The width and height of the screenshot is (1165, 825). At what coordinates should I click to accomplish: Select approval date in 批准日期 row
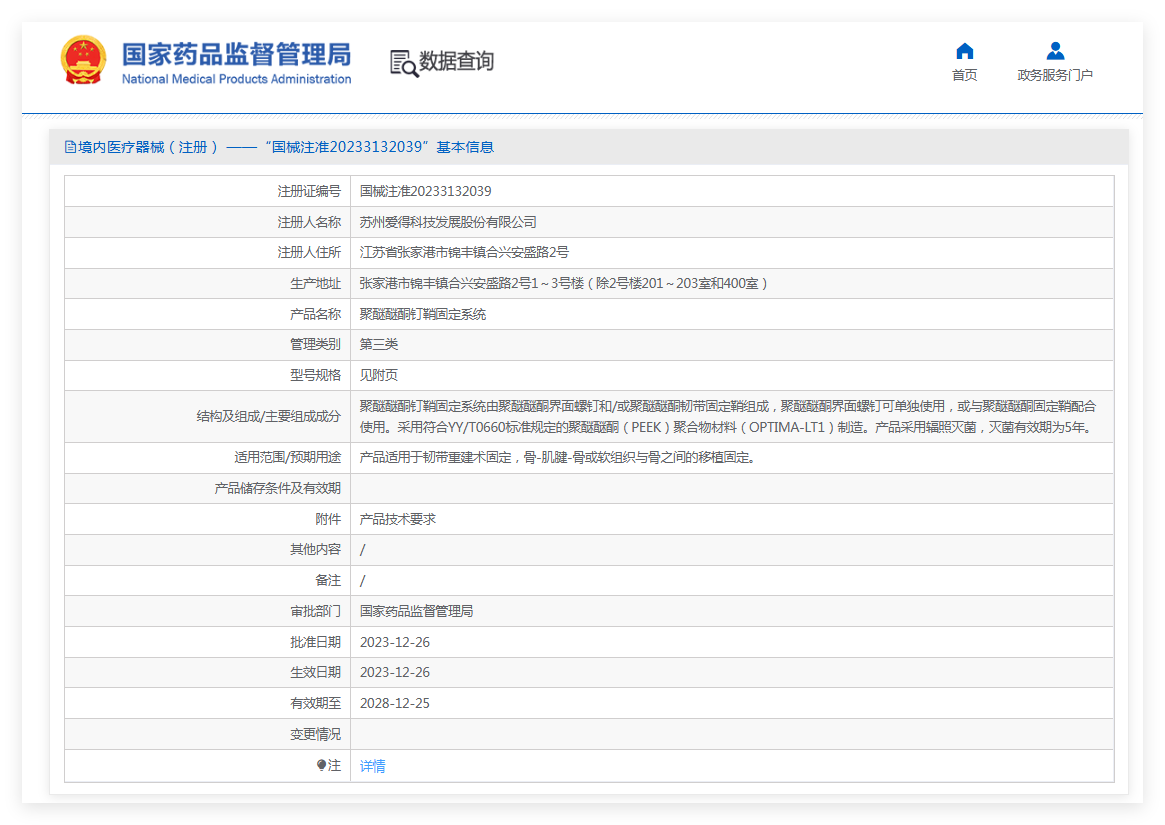coord(395,642)
